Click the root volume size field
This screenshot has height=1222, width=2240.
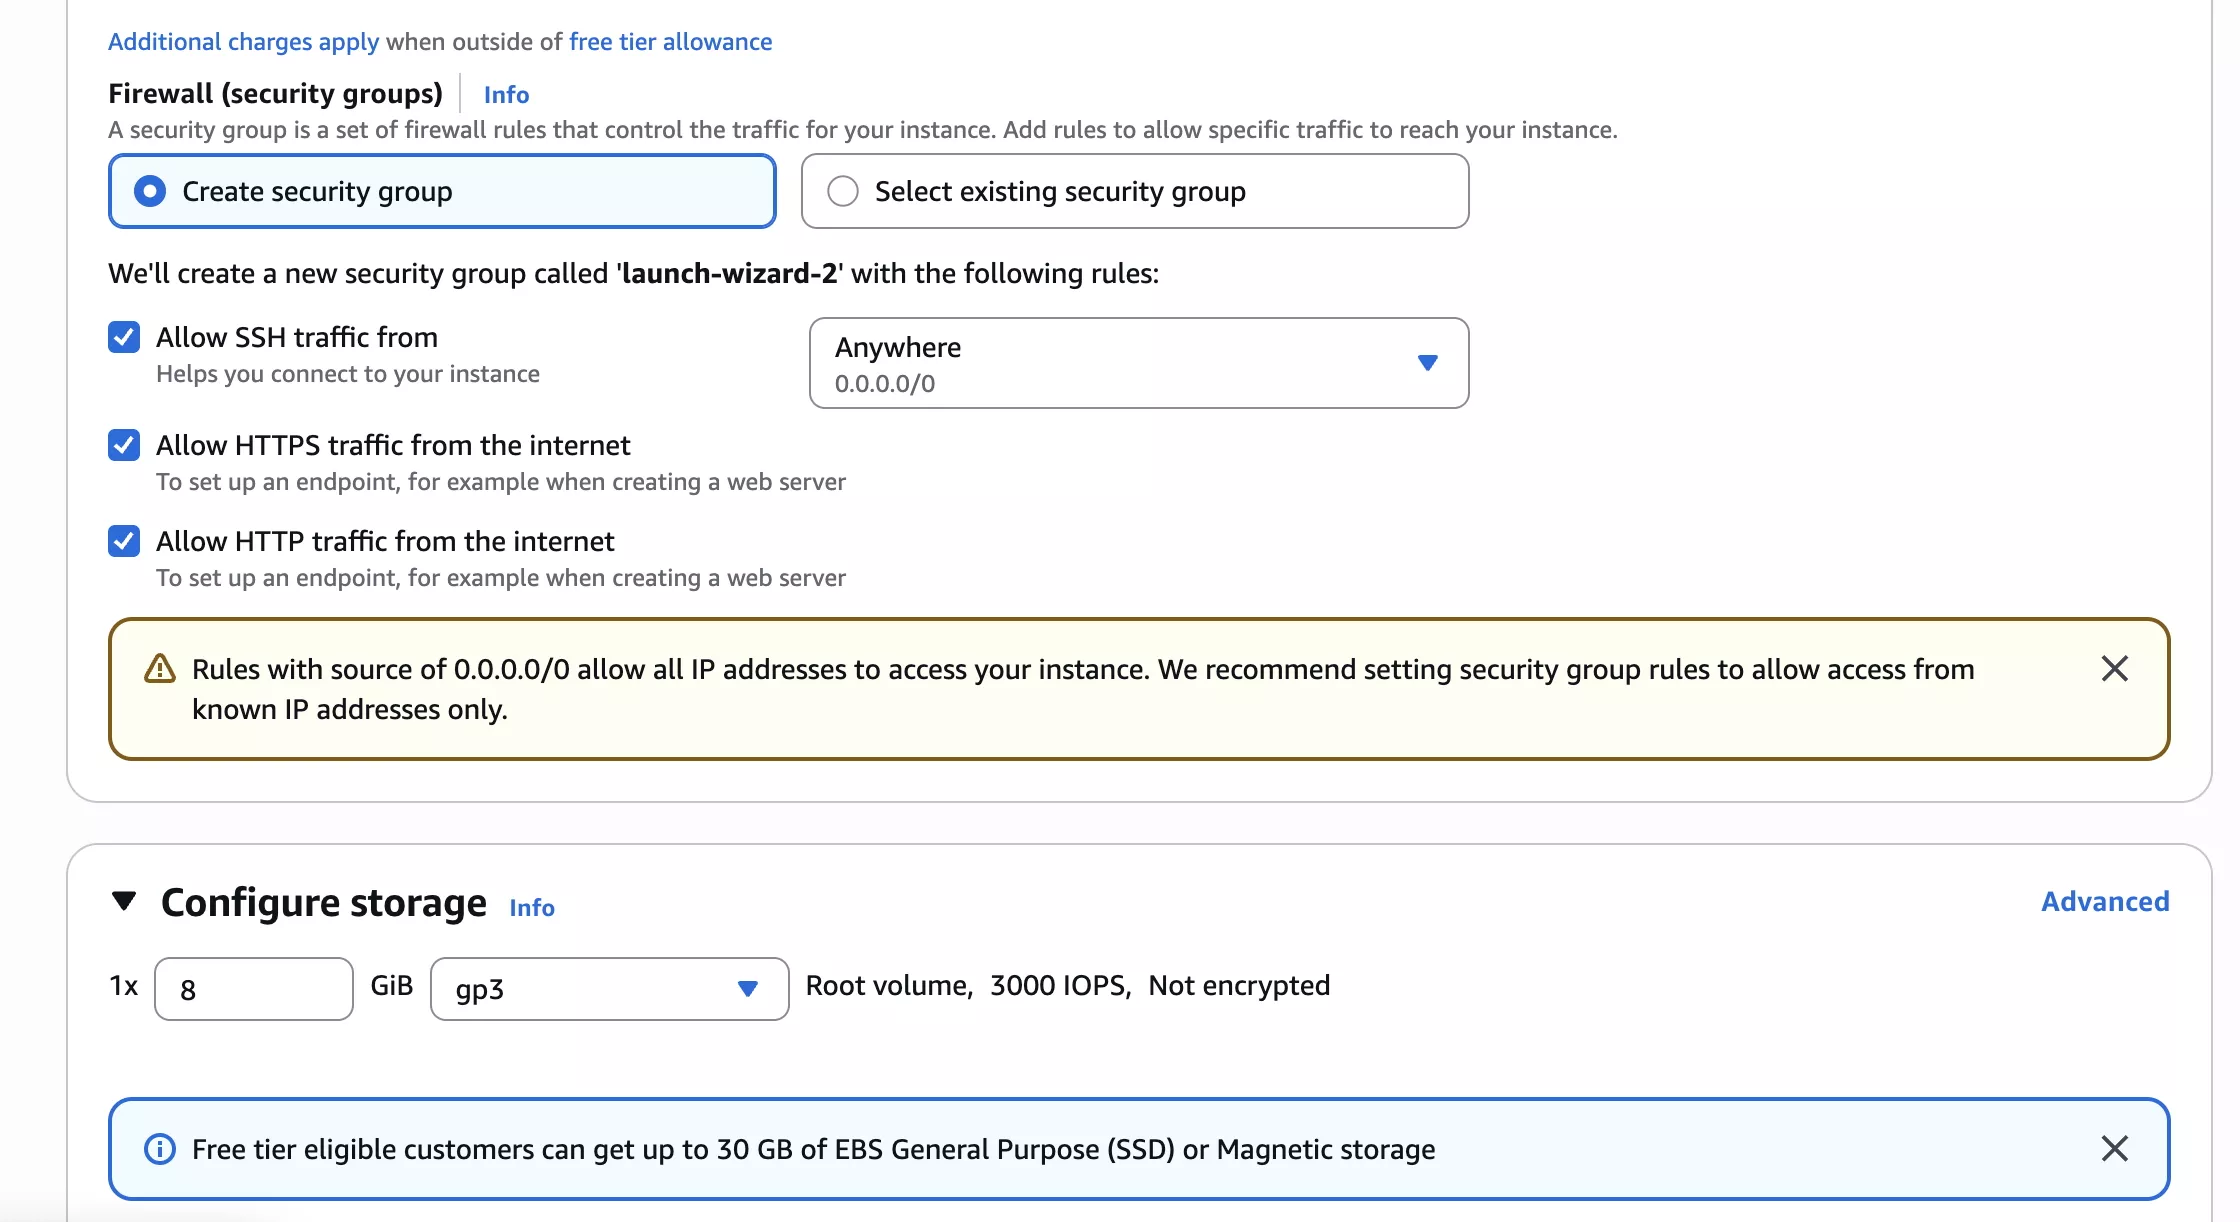(254, 989)
